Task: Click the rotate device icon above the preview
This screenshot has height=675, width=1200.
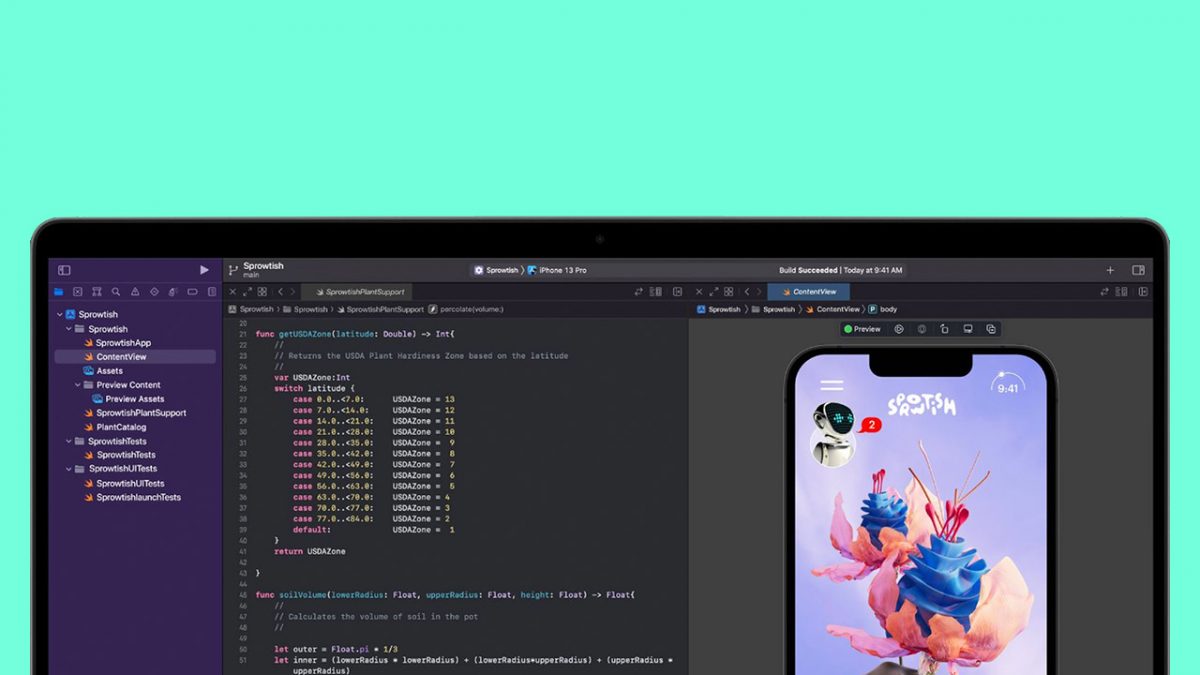Action: [945, 329]
